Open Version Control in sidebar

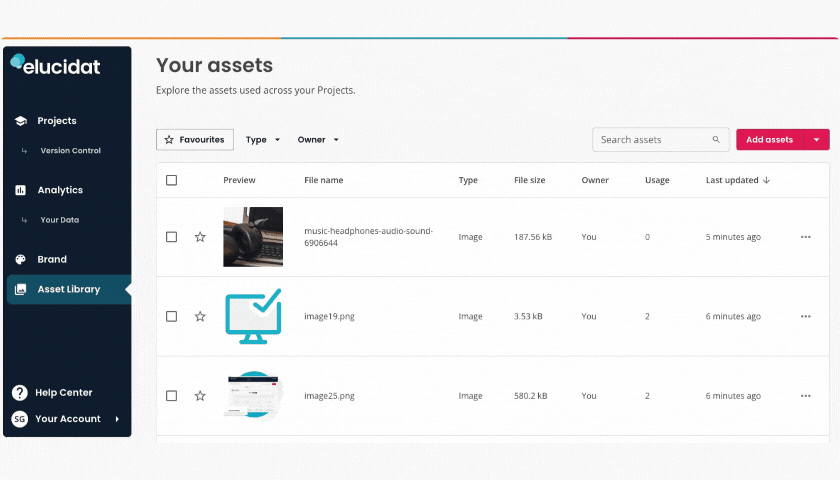71,151
